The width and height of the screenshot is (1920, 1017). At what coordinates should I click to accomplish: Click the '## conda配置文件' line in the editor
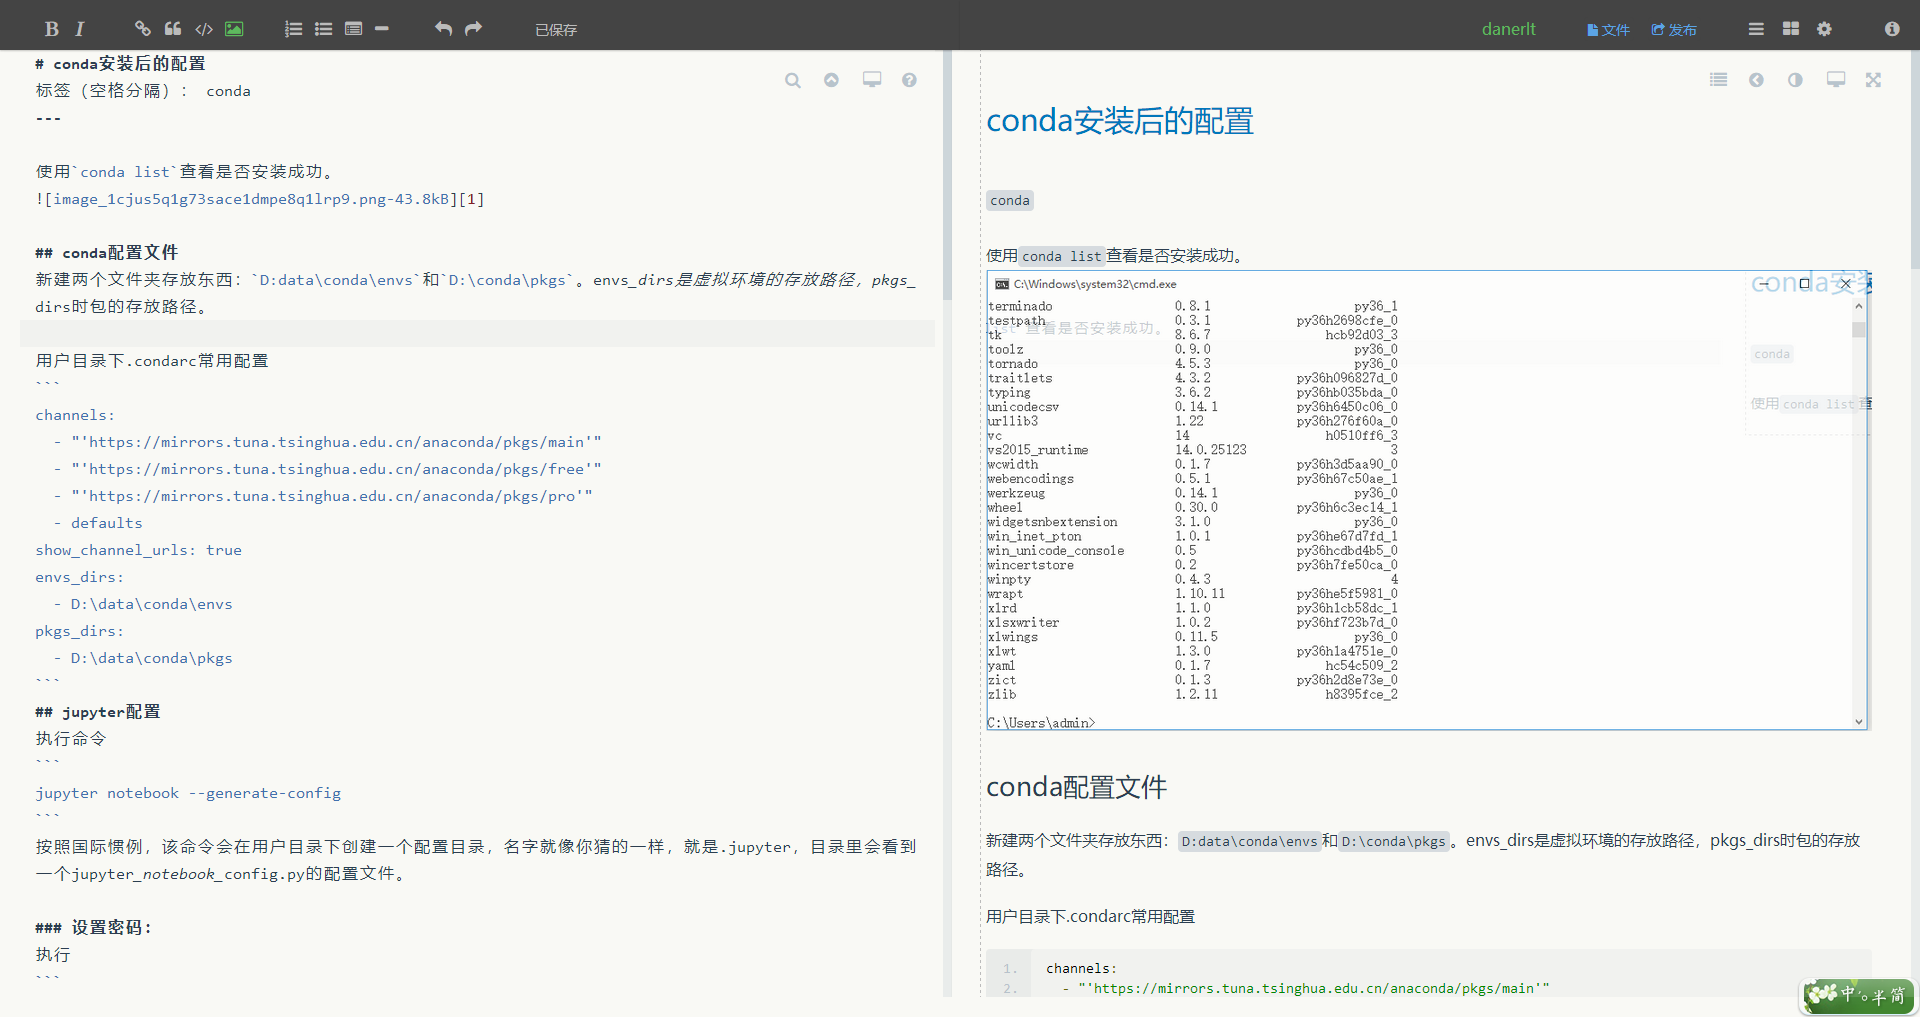(x=106, y=253)
